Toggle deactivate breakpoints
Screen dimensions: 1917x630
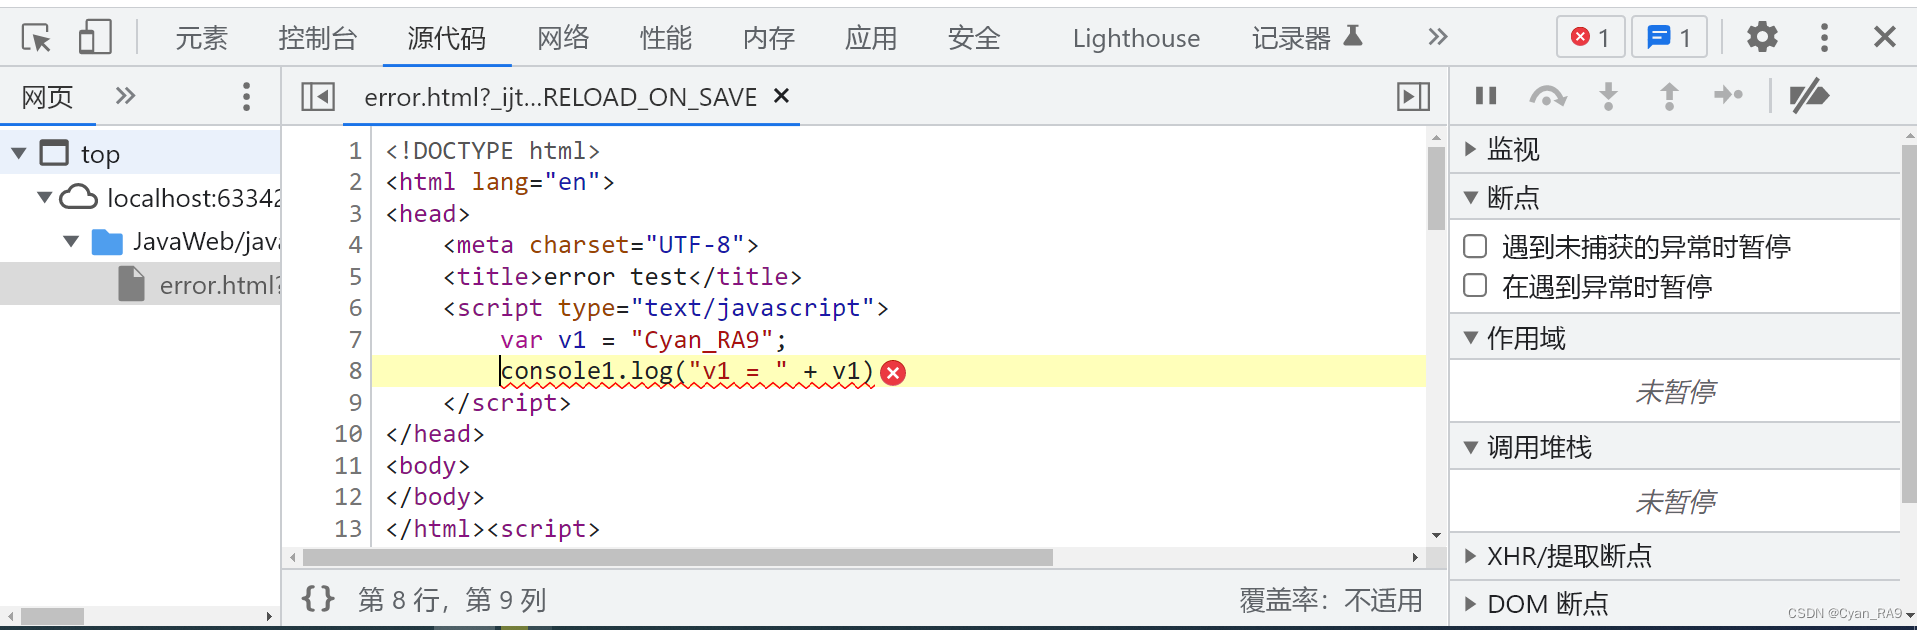coord(1810,96)
